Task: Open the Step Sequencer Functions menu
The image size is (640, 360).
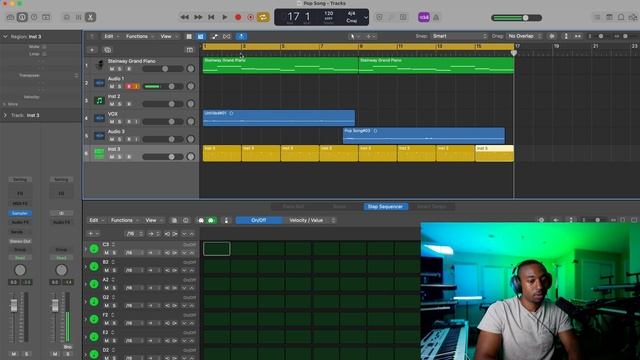Action: (124, 220)
